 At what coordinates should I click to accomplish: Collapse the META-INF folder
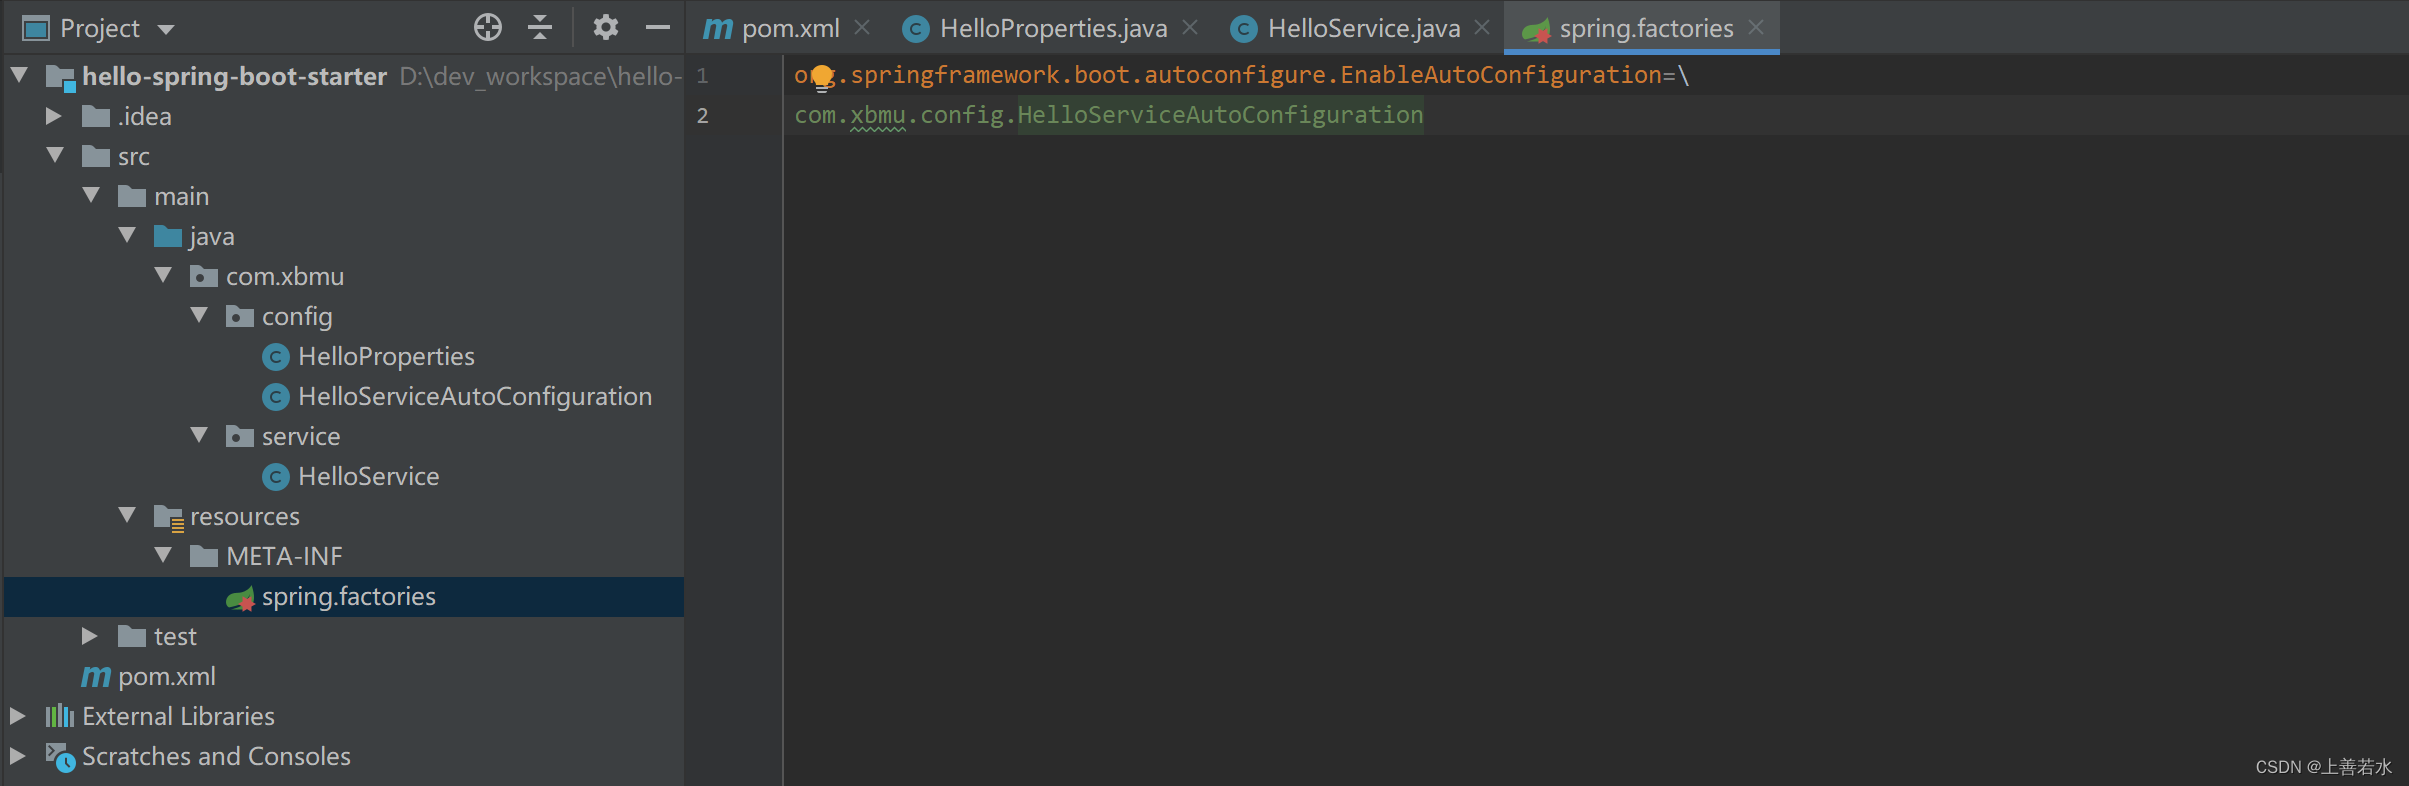163,555
